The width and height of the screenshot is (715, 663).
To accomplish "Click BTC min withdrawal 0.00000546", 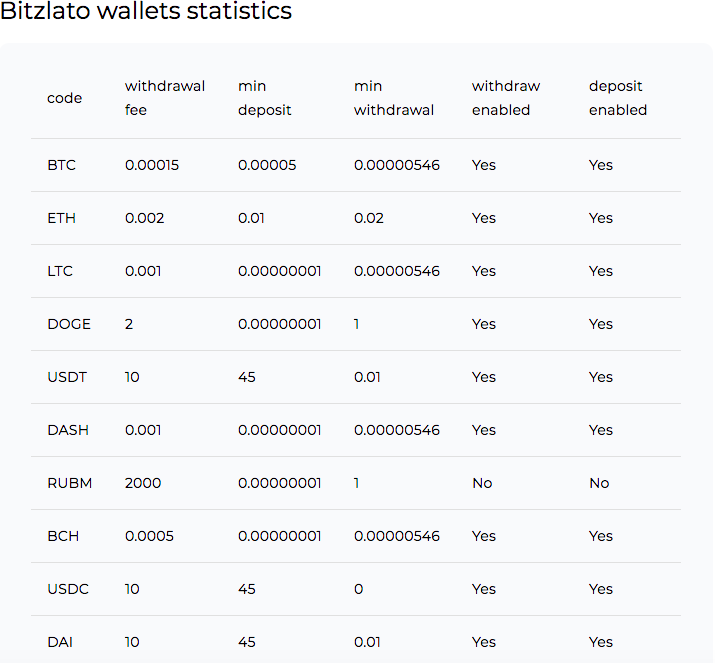I will click(x=397, y=165).
